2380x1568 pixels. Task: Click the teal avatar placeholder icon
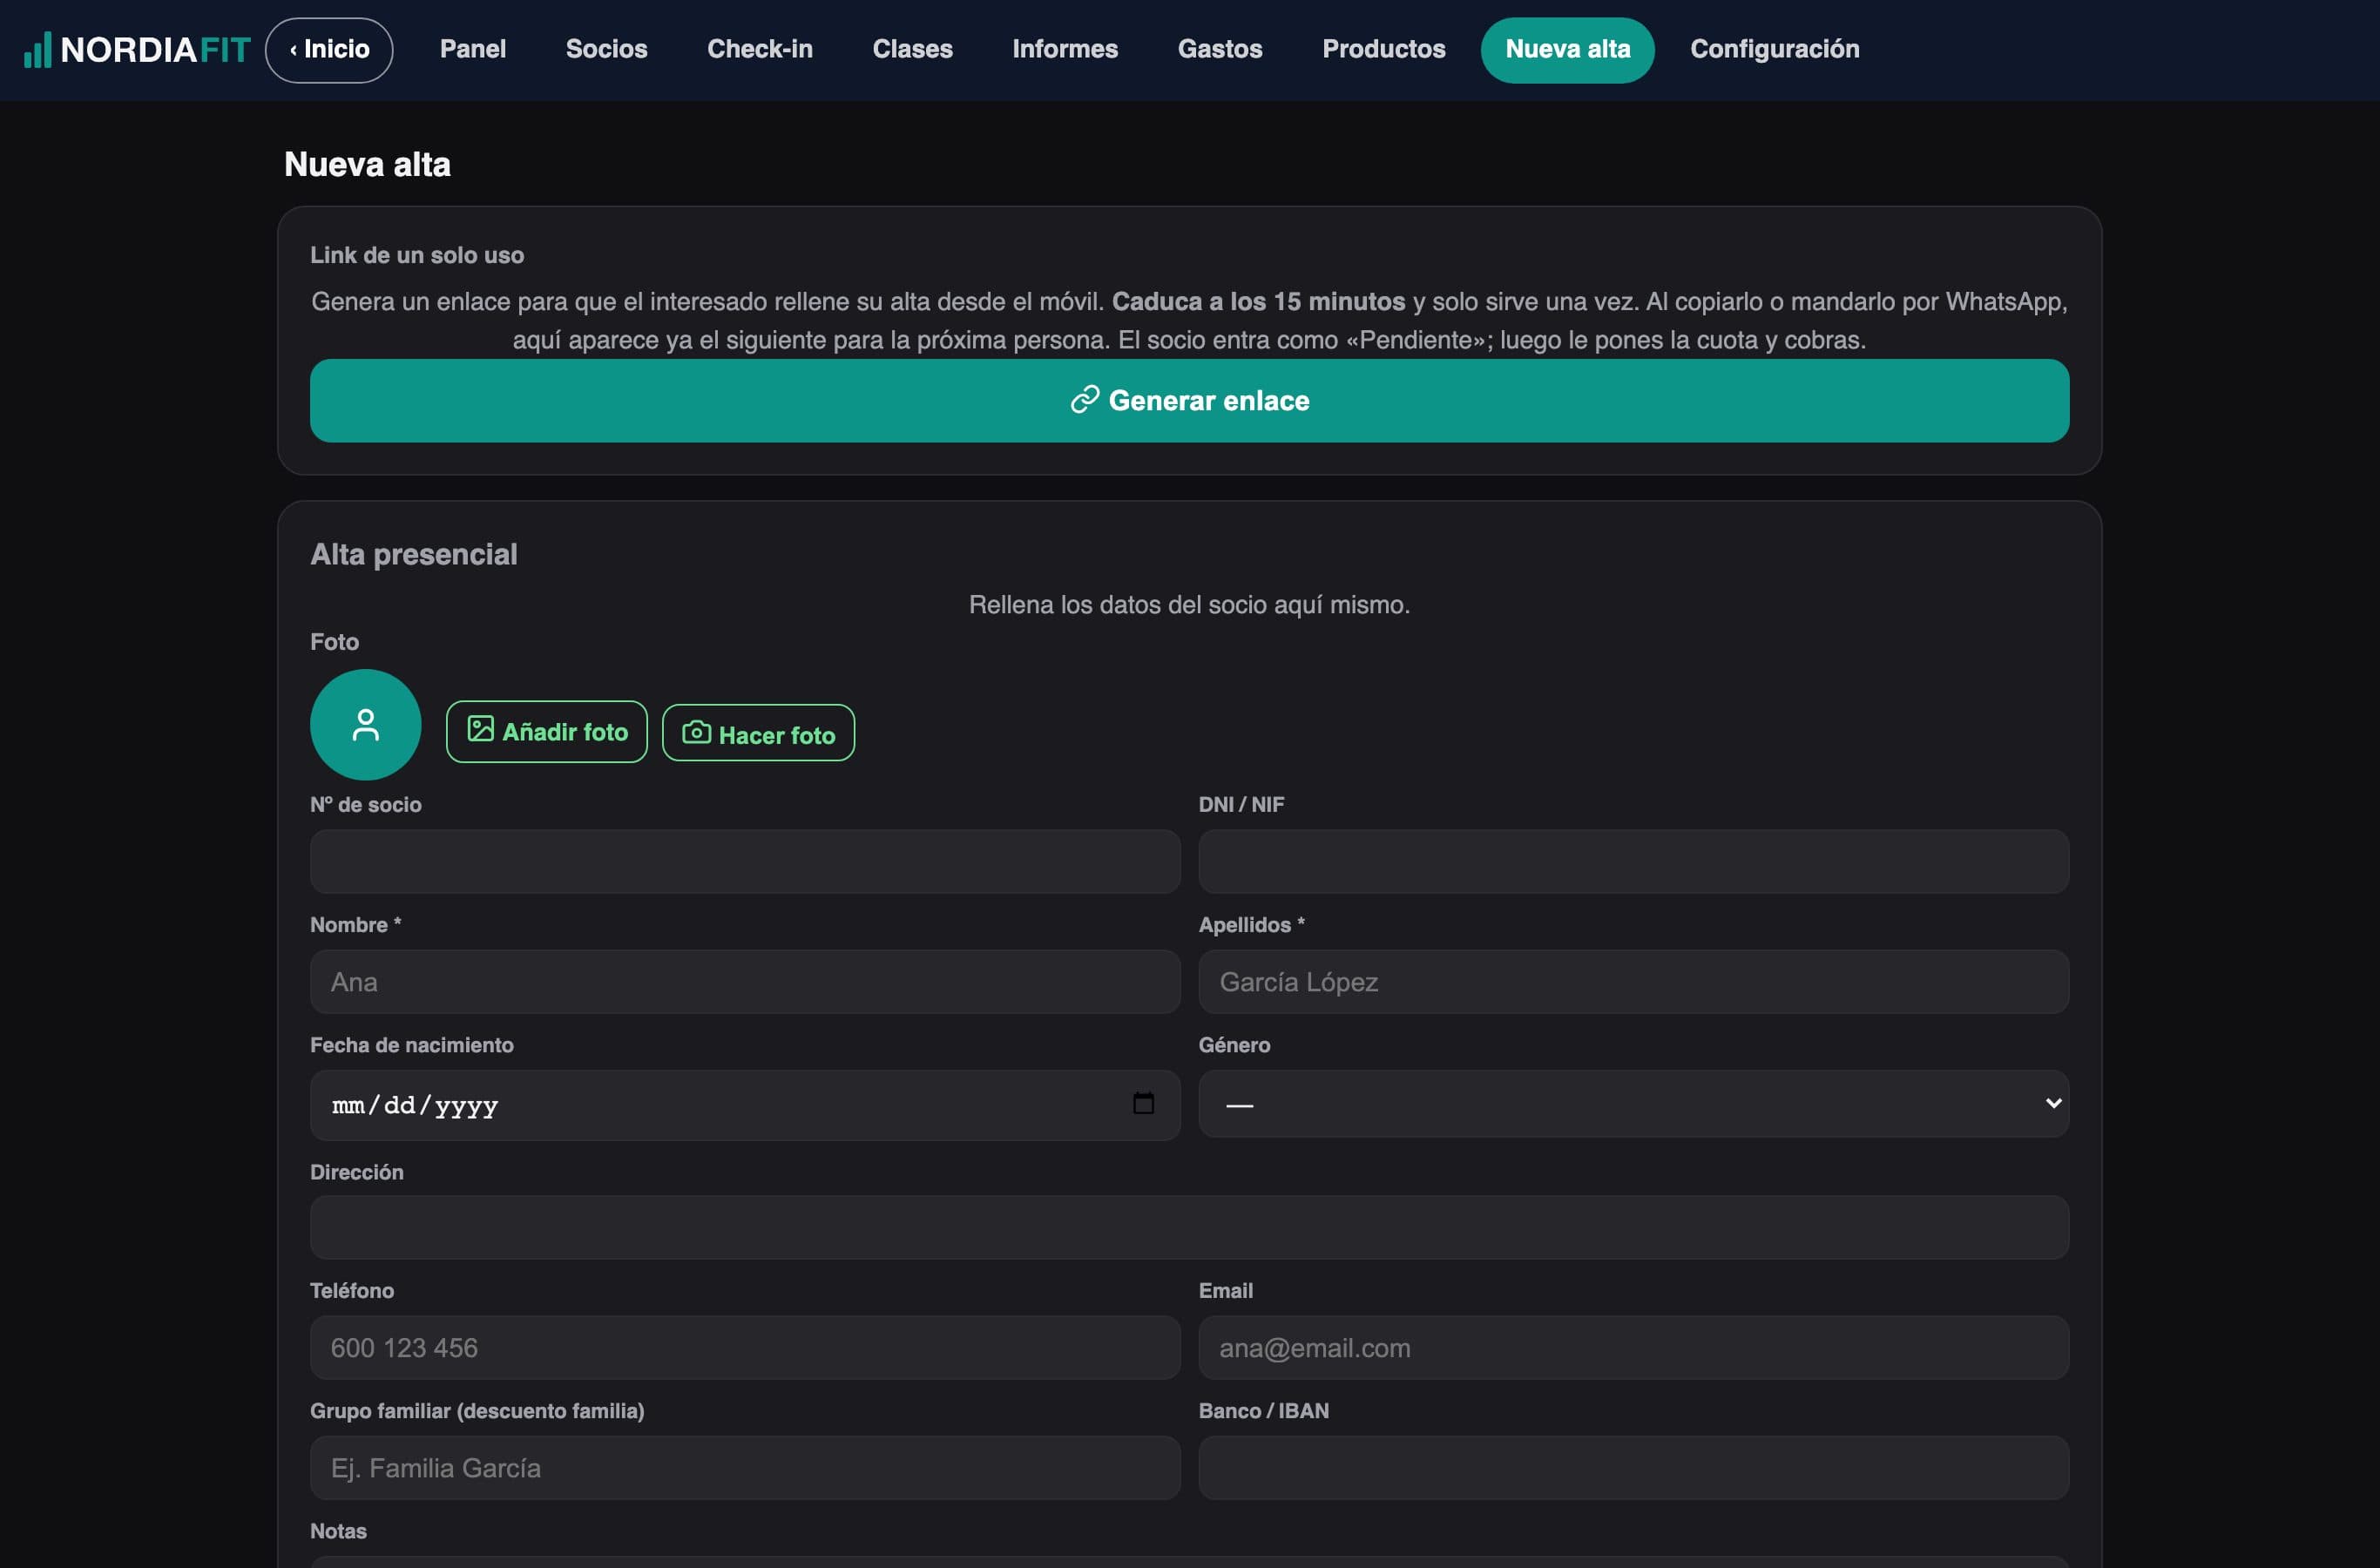click(x=366, y=725)
